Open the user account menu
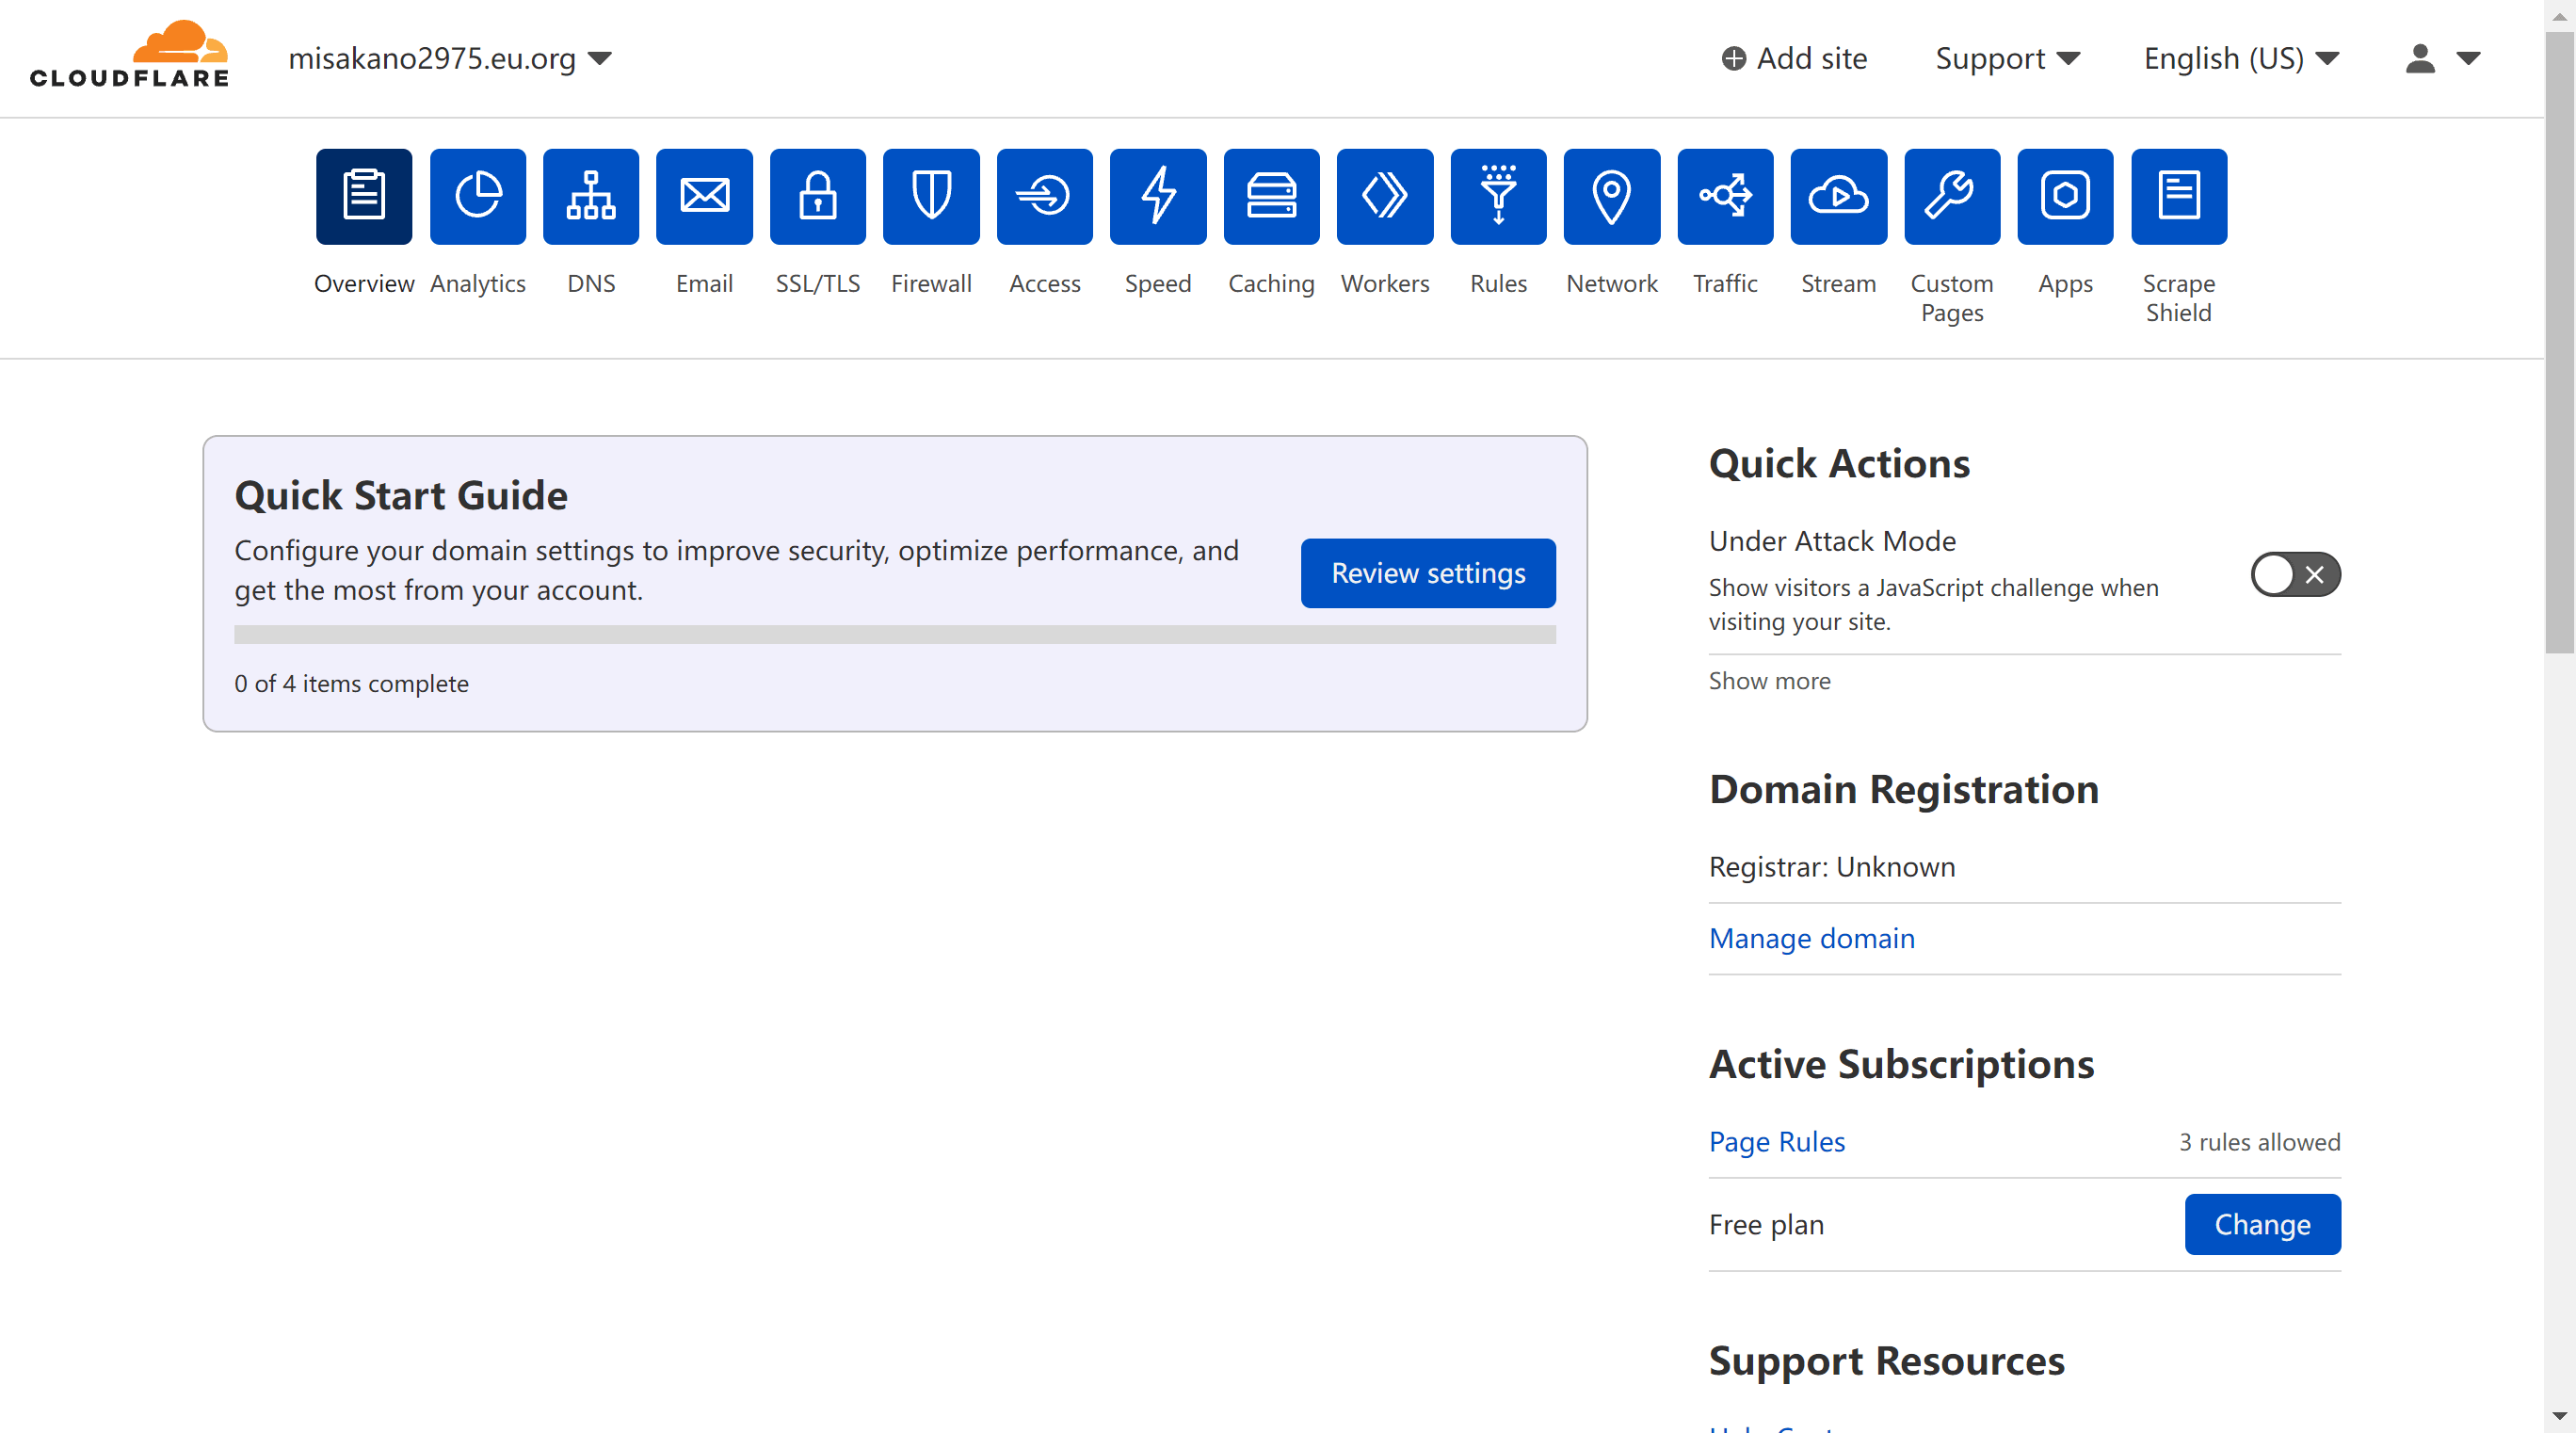 pos(2441,58)
